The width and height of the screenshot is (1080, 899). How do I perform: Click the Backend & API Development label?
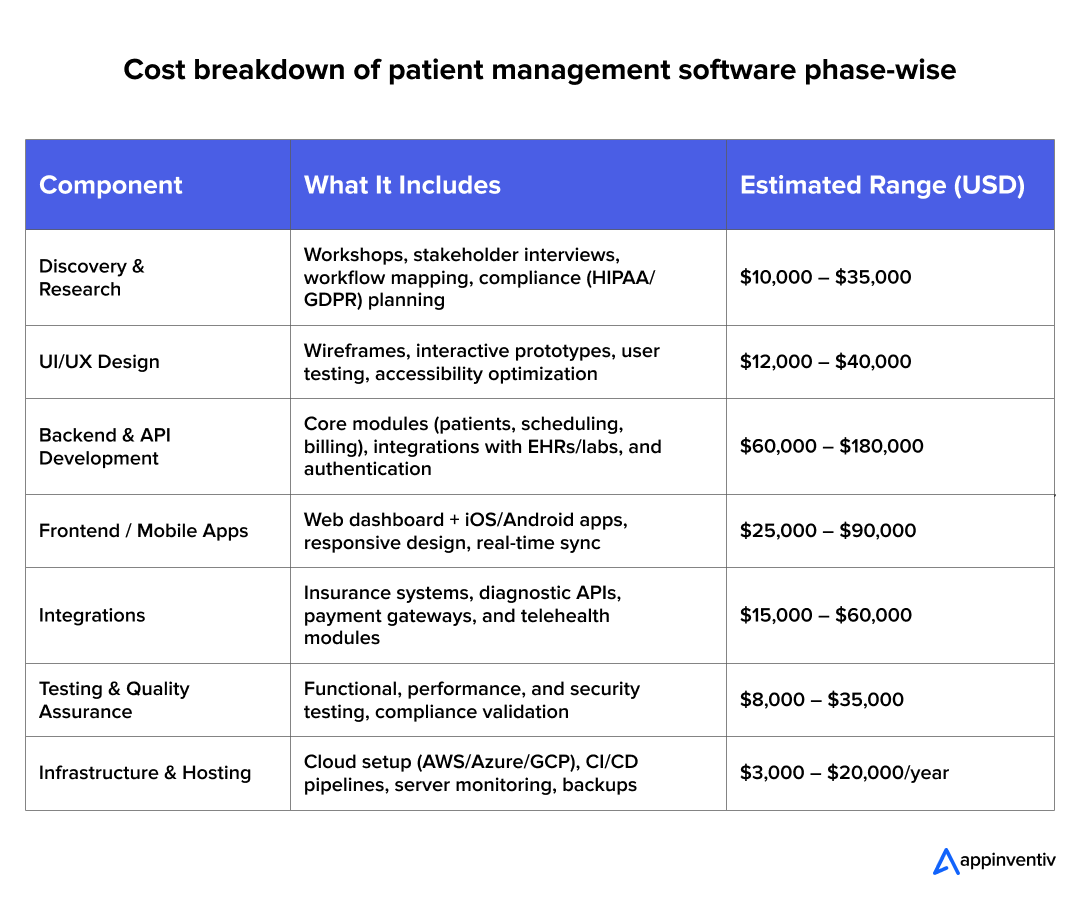104,447
